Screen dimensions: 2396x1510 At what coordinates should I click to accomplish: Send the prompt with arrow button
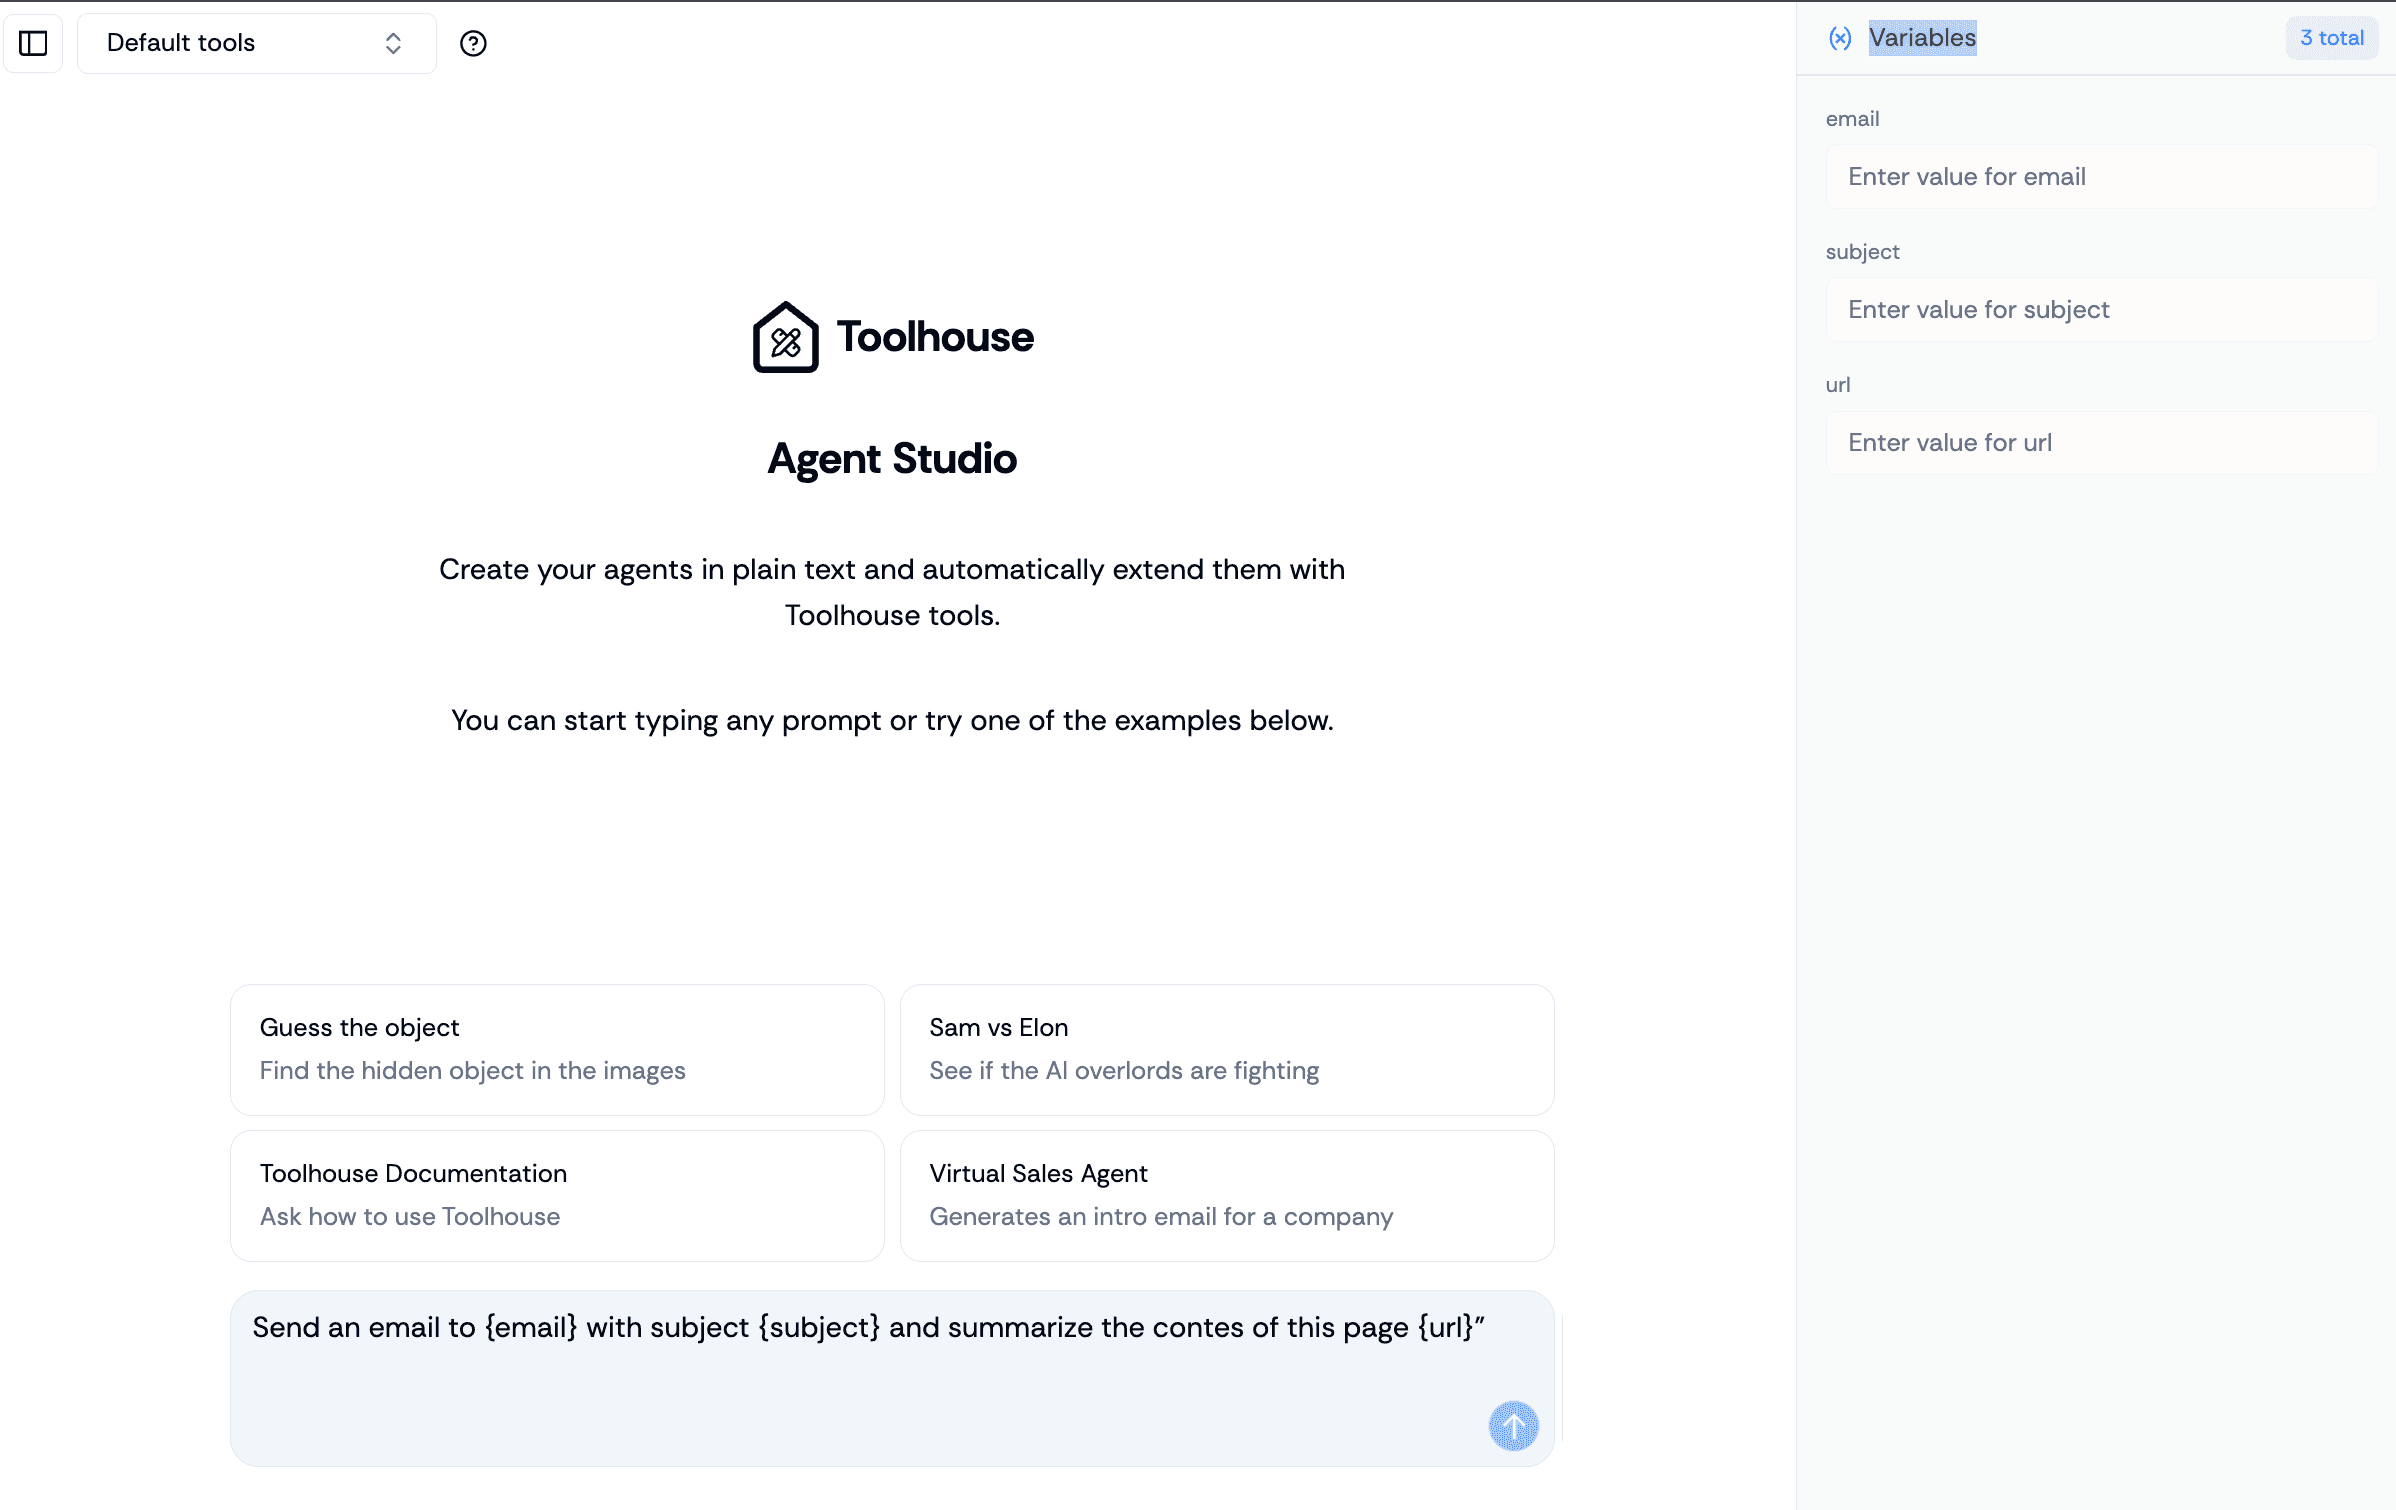(1514, 1426)
